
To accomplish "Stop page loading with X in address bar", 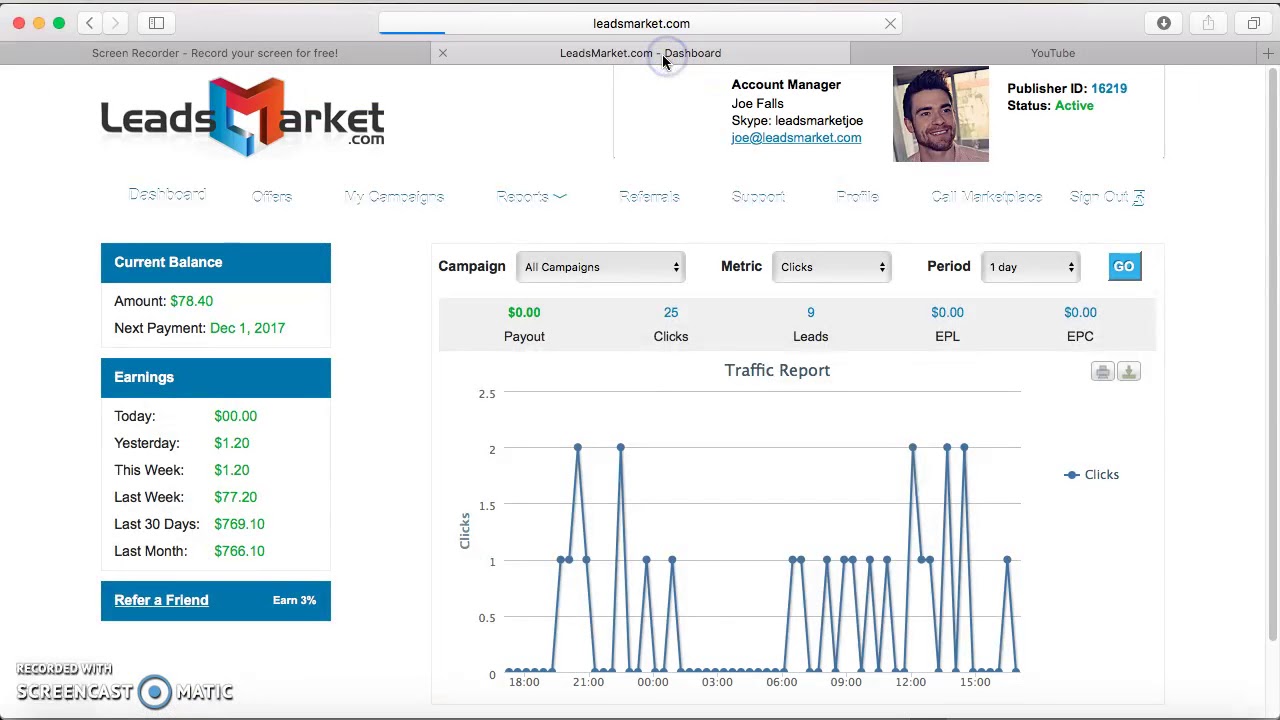I will tap(890, 23).
